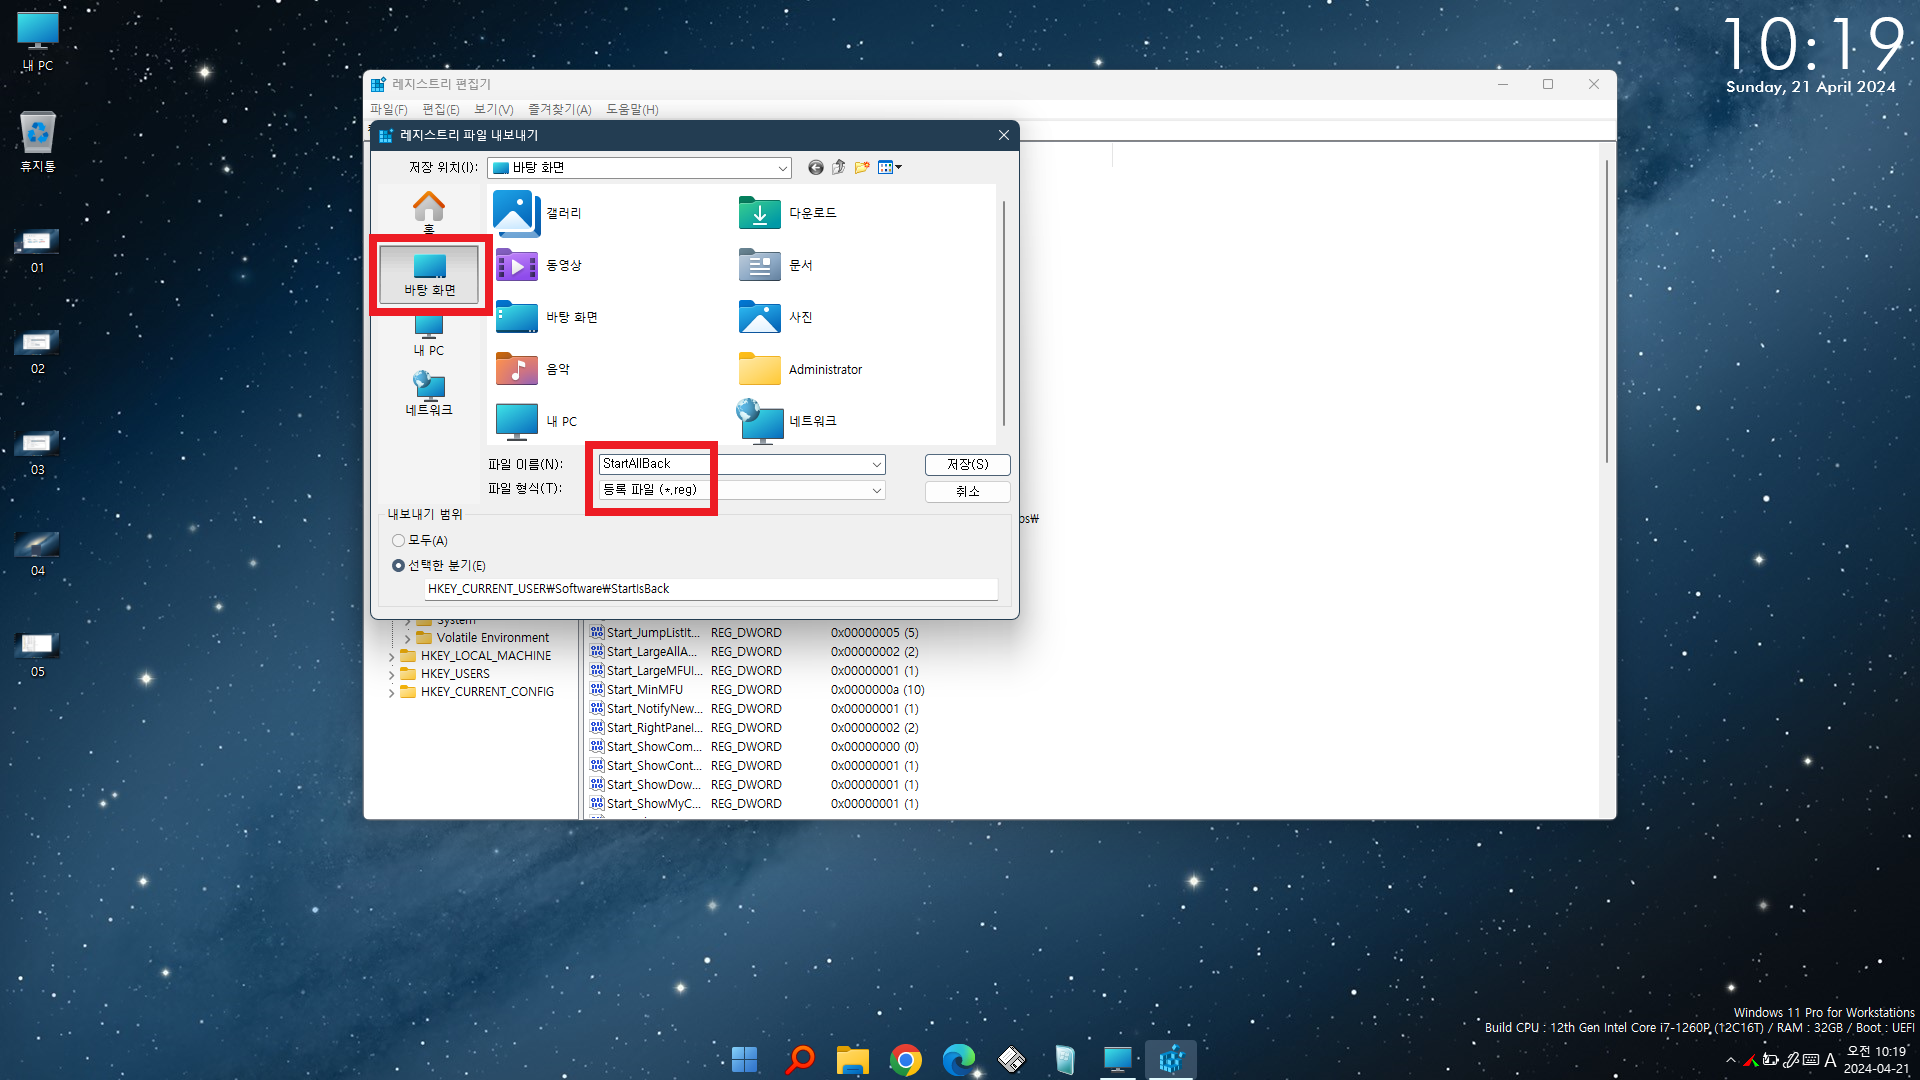
Task: Close the registry export dialog
Action: coord(1003,135)
